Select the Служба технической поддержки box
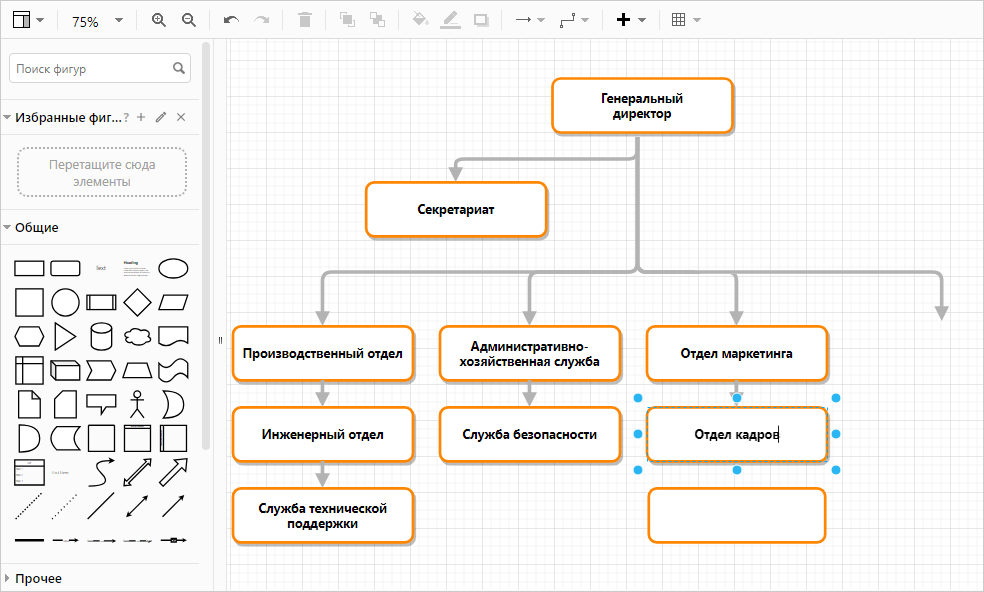This screenshot has width=984, height=592. [x=323, y=515]
